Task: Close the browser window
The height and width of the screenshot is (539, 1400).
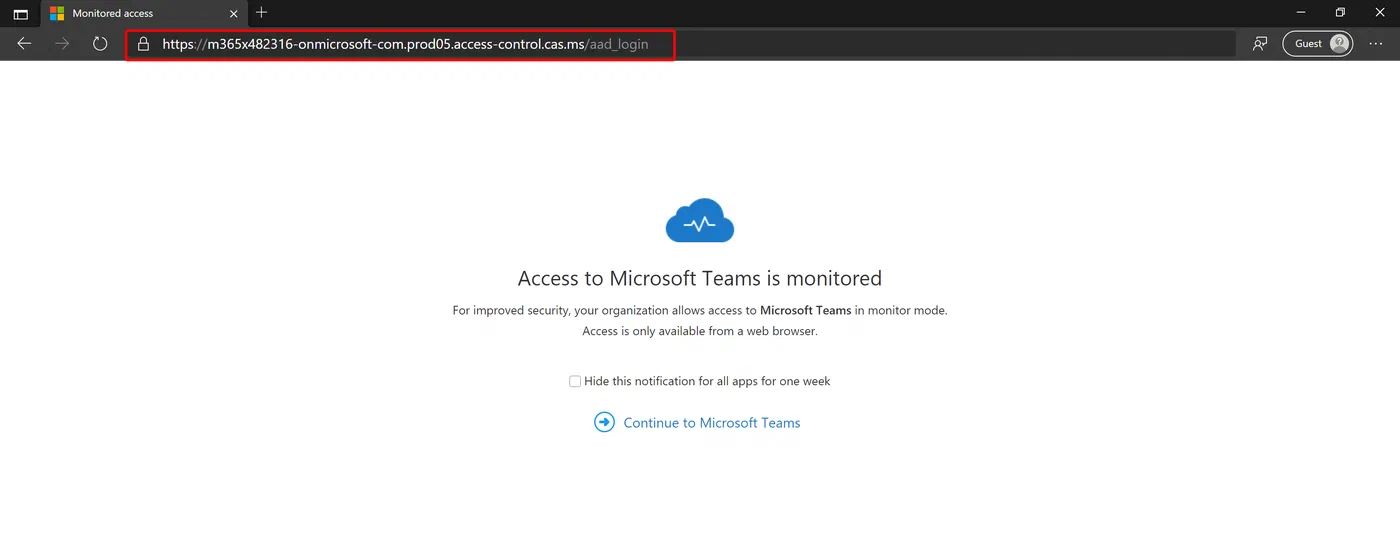Action: point(1380,13)
